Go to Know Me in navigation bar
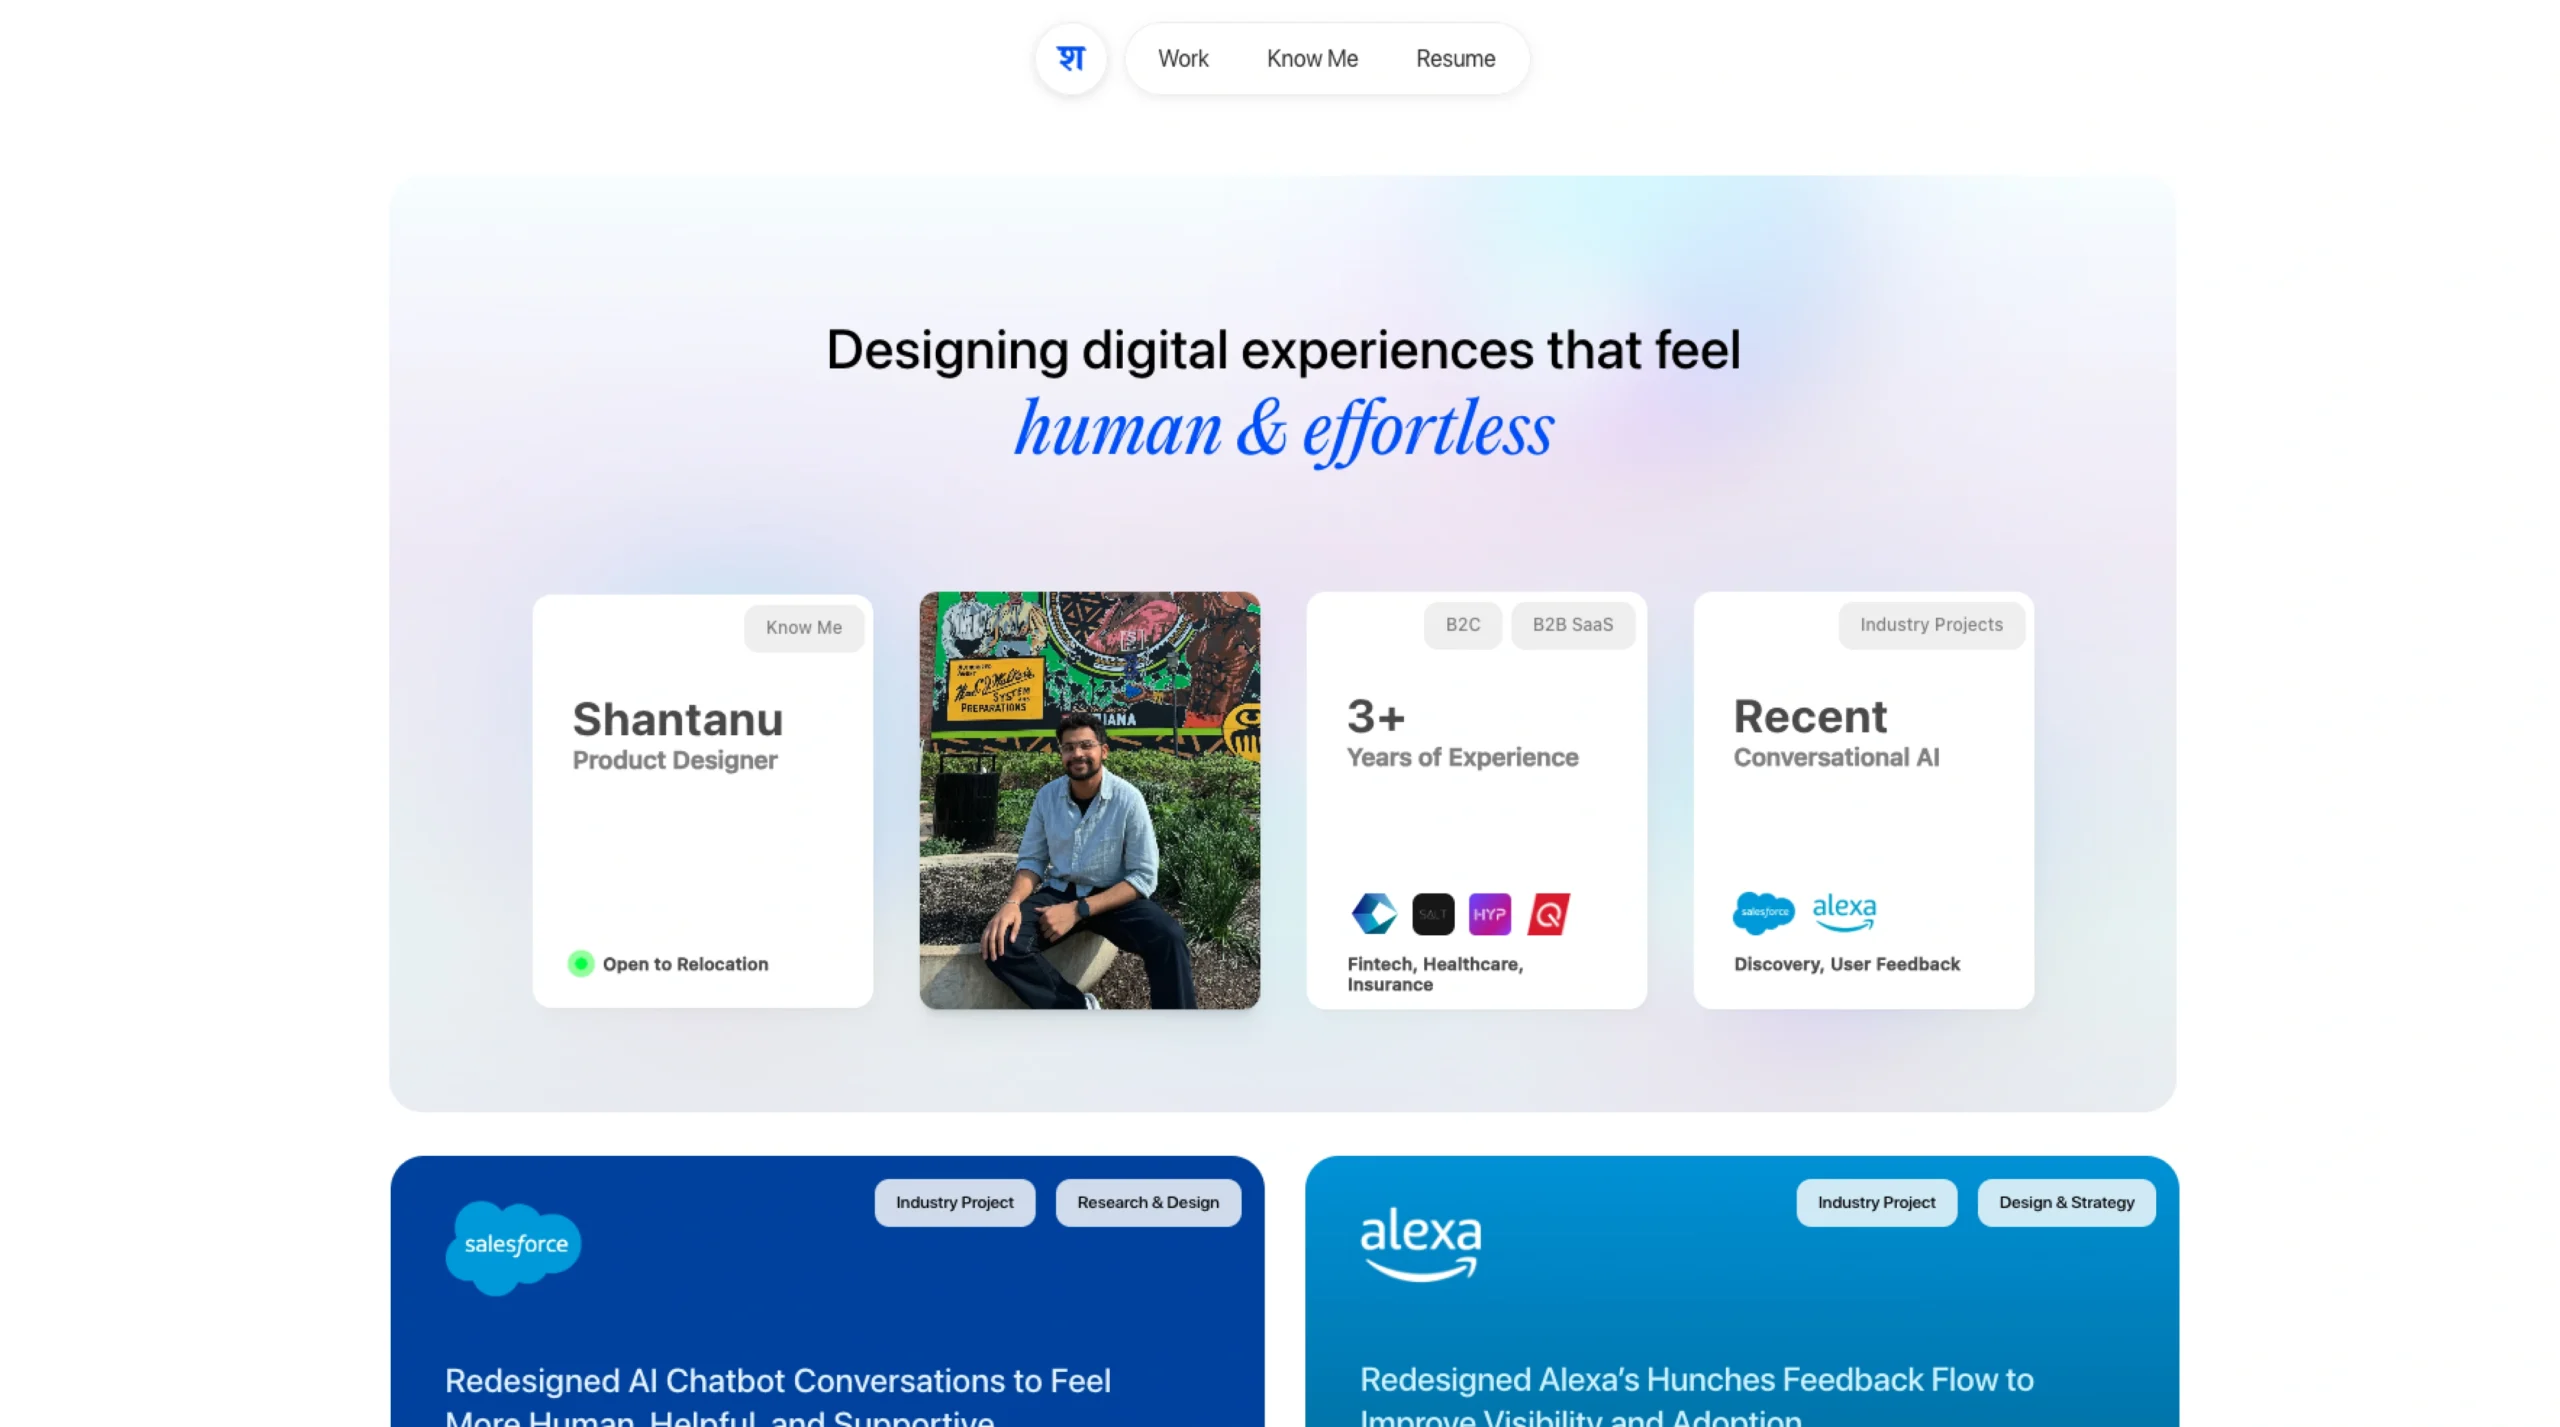The image size is (2560, 1427). point(1311,59)
